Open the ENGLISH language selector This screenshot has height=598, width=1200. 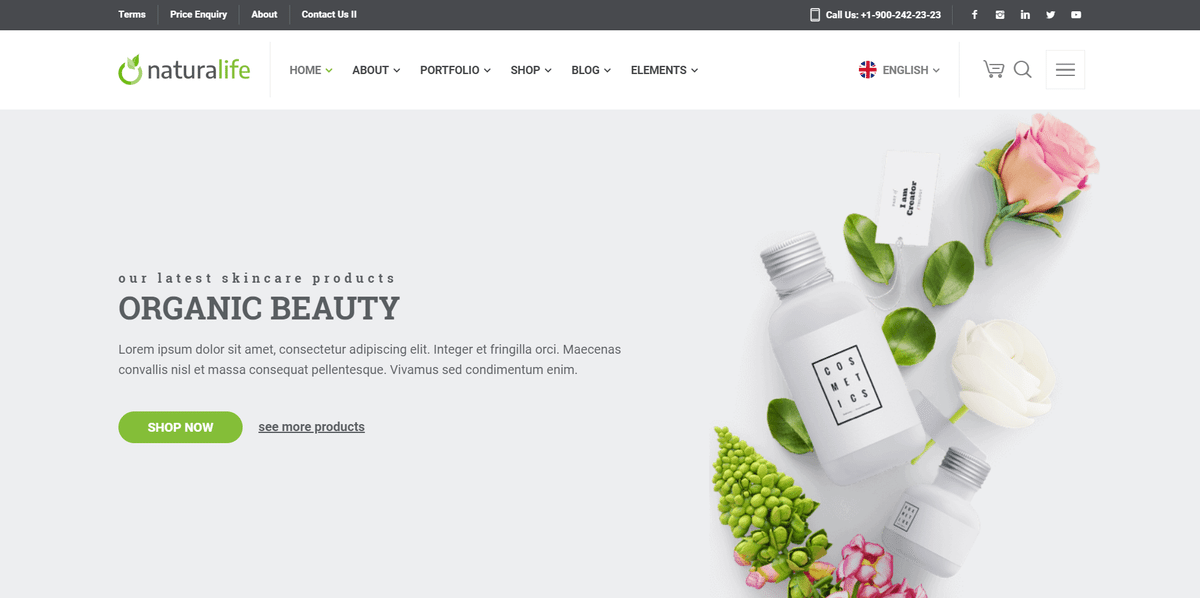[899, 70]
